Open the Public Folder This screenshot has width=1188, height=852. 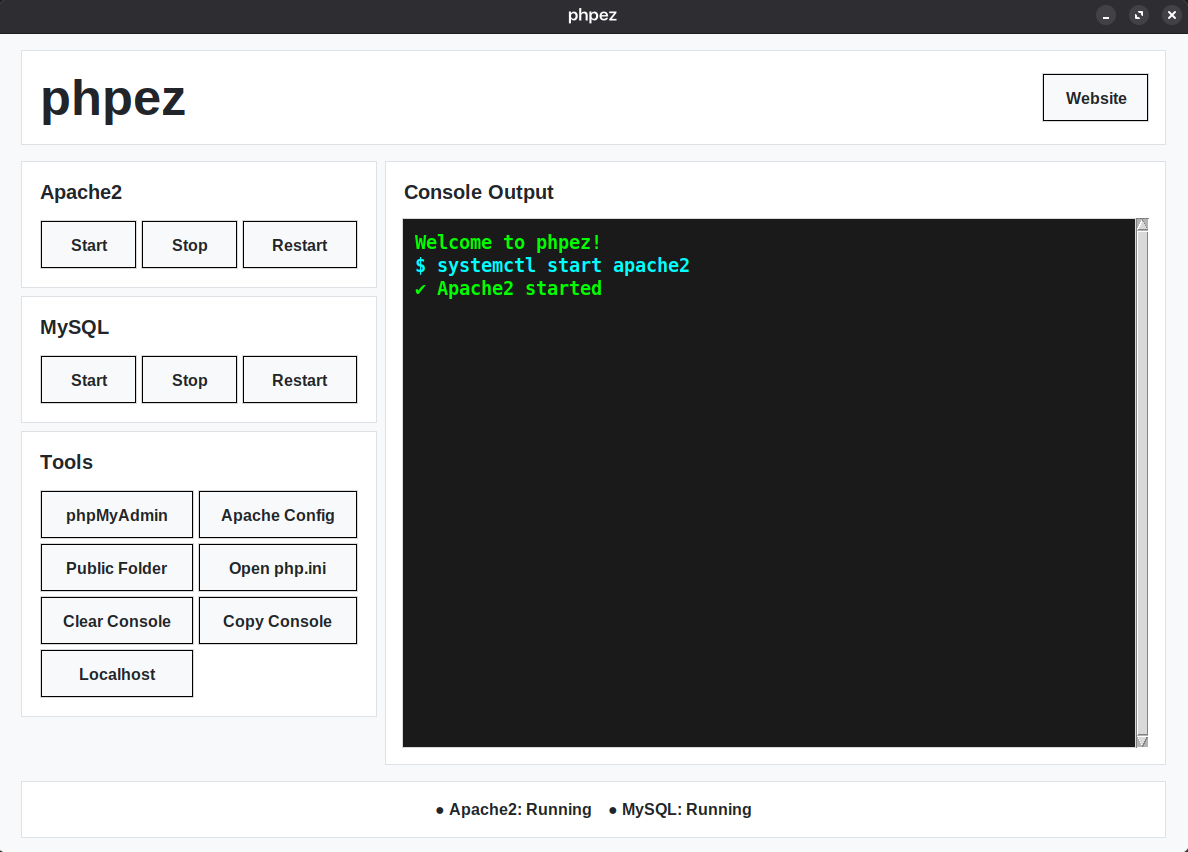116,567
